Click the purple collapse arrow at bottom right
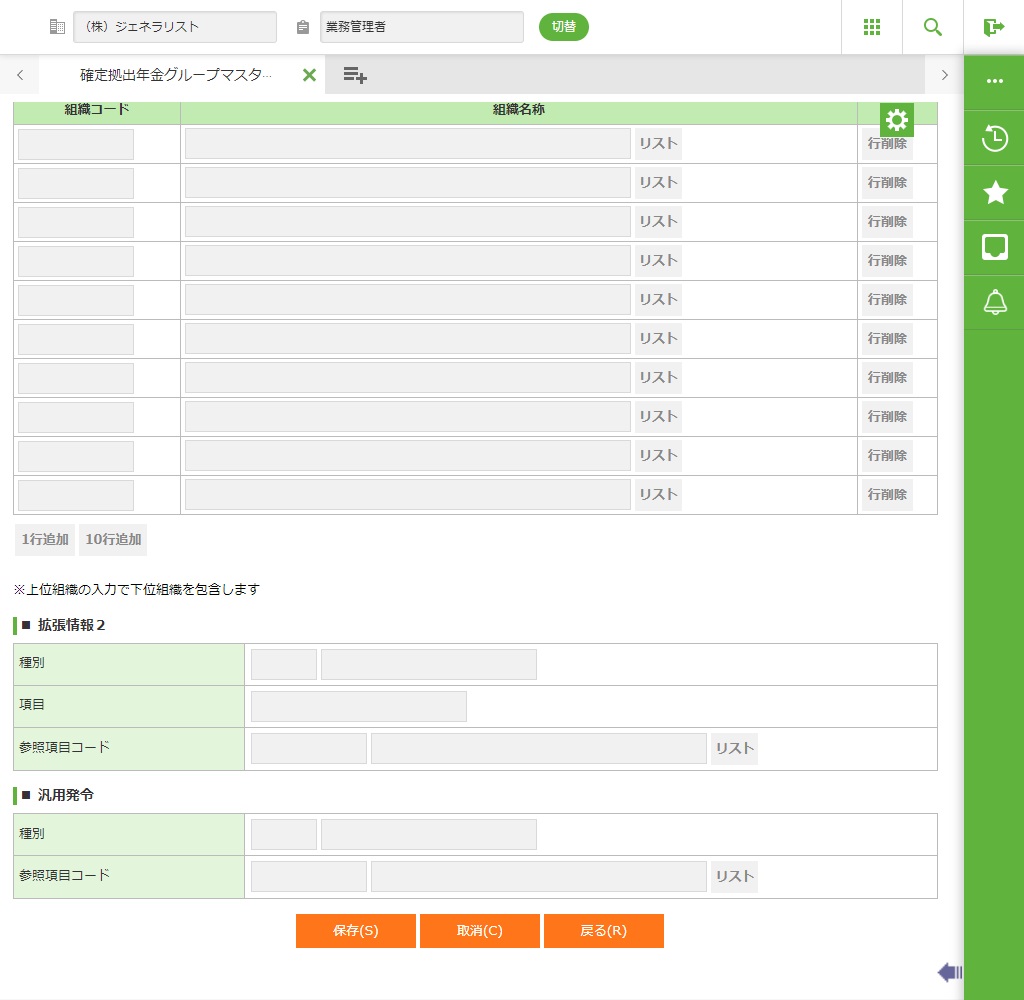Screen dimensions: 1024x1000 coord(949,972)
